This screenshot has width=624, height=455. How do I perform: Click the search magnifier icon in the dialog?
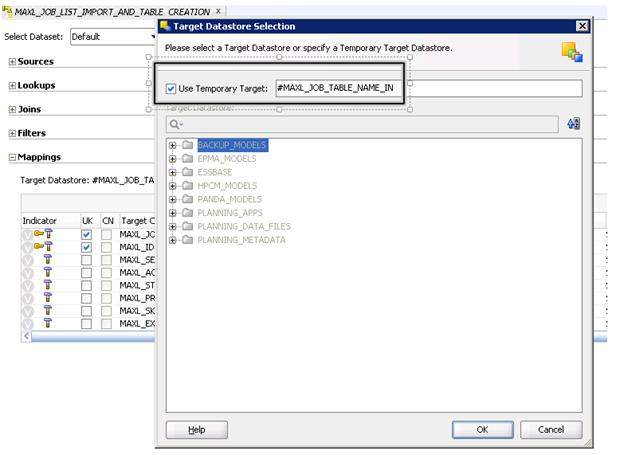(175, 124)
